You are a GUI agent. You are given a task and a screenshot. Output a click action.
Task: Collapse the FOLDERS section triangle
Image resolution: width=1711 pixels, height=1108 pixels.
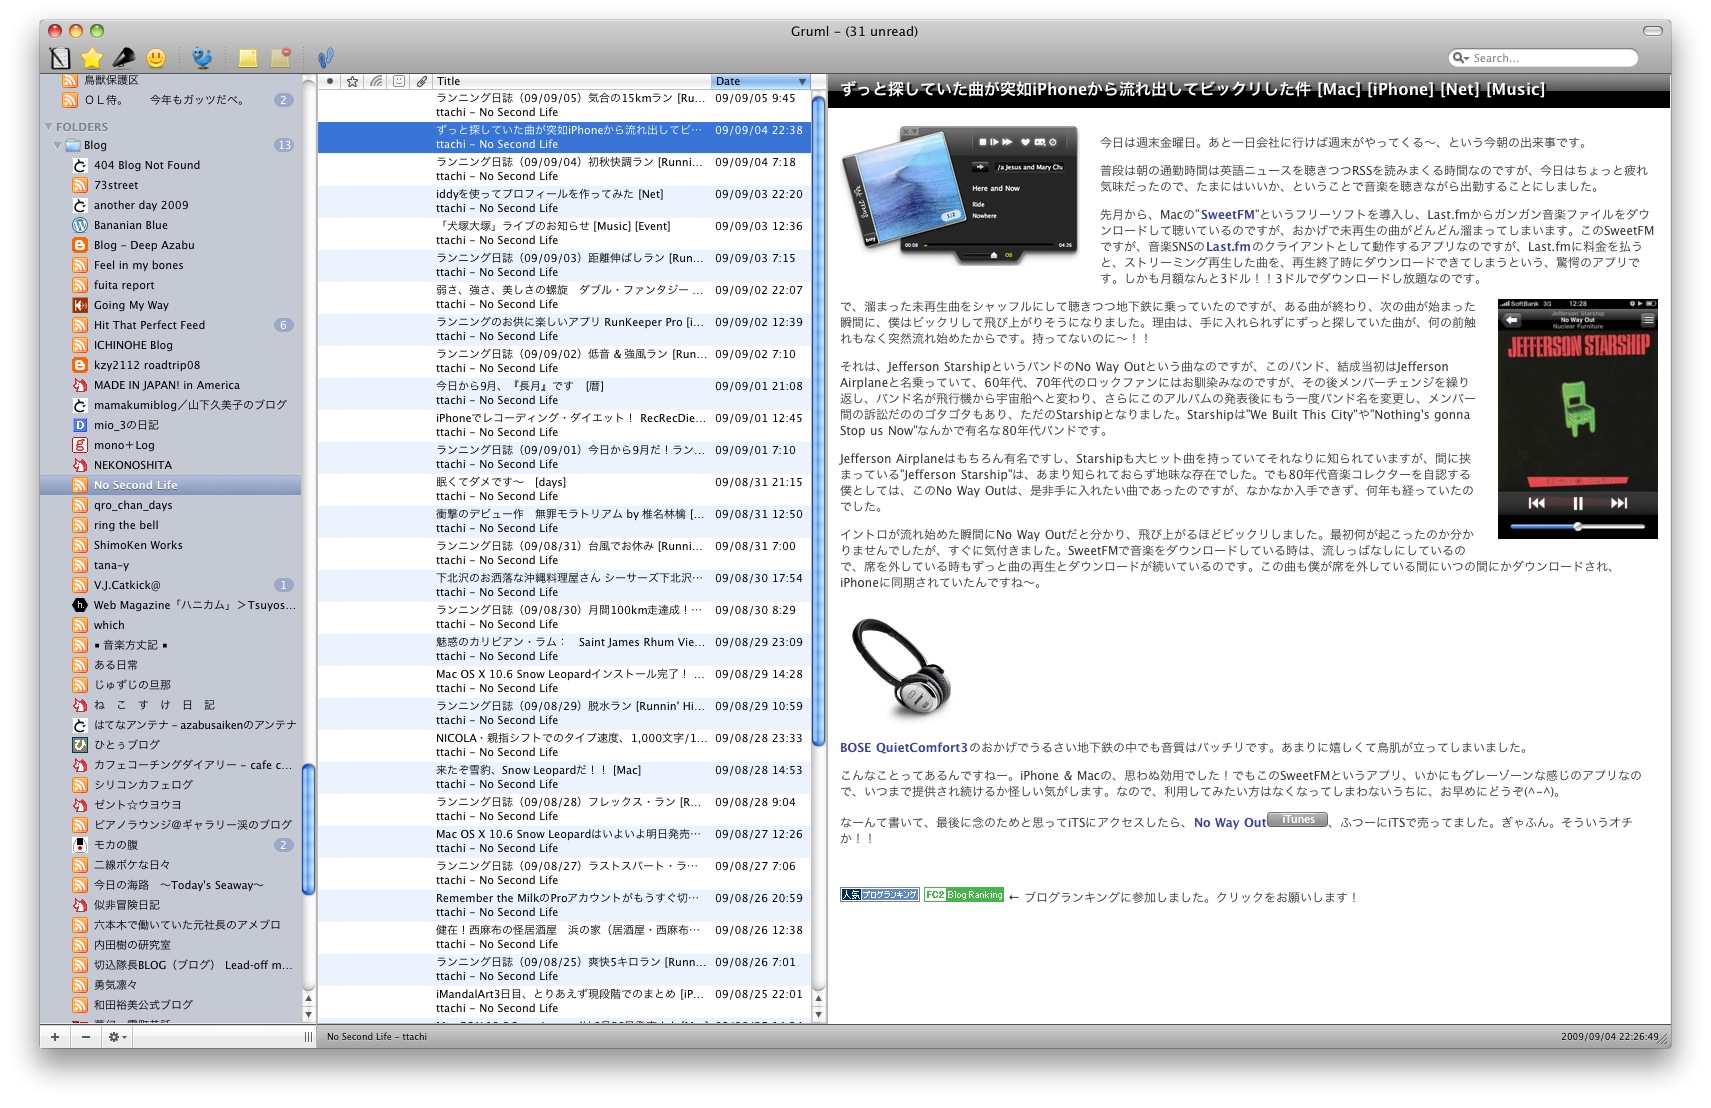(x=48, y=127)
